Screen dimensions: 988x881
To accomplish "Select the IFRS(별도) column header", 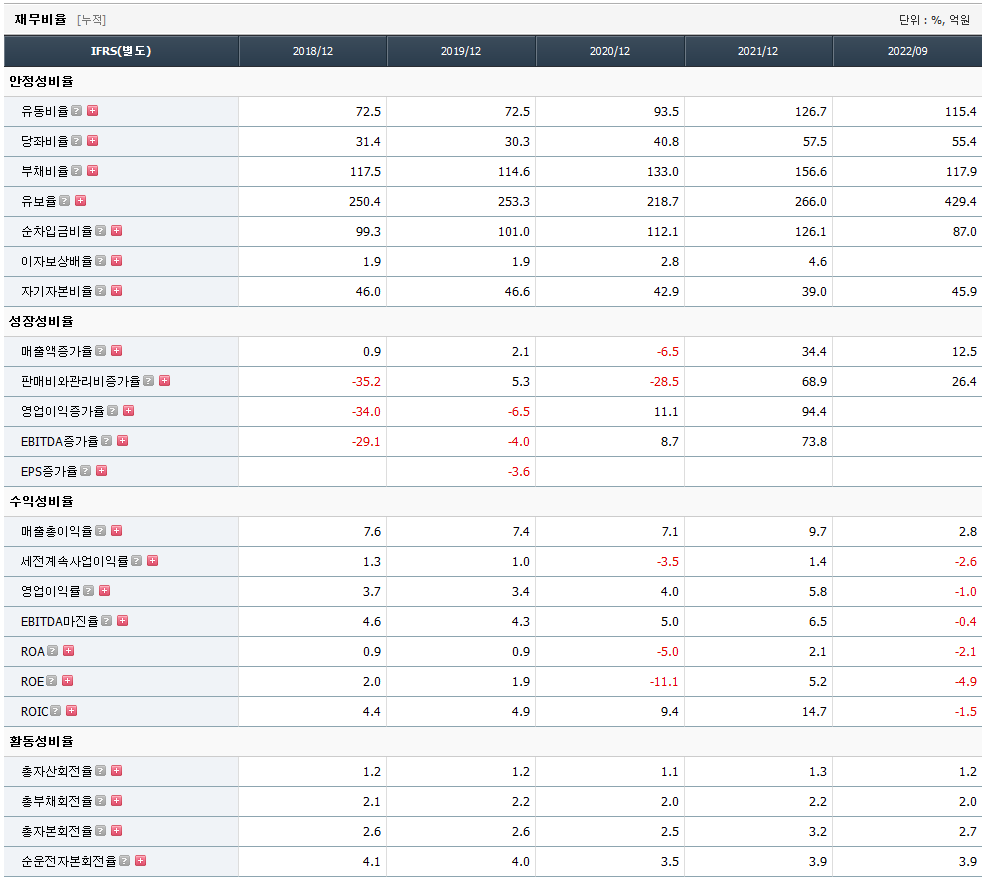I will [x=121, y=51].
